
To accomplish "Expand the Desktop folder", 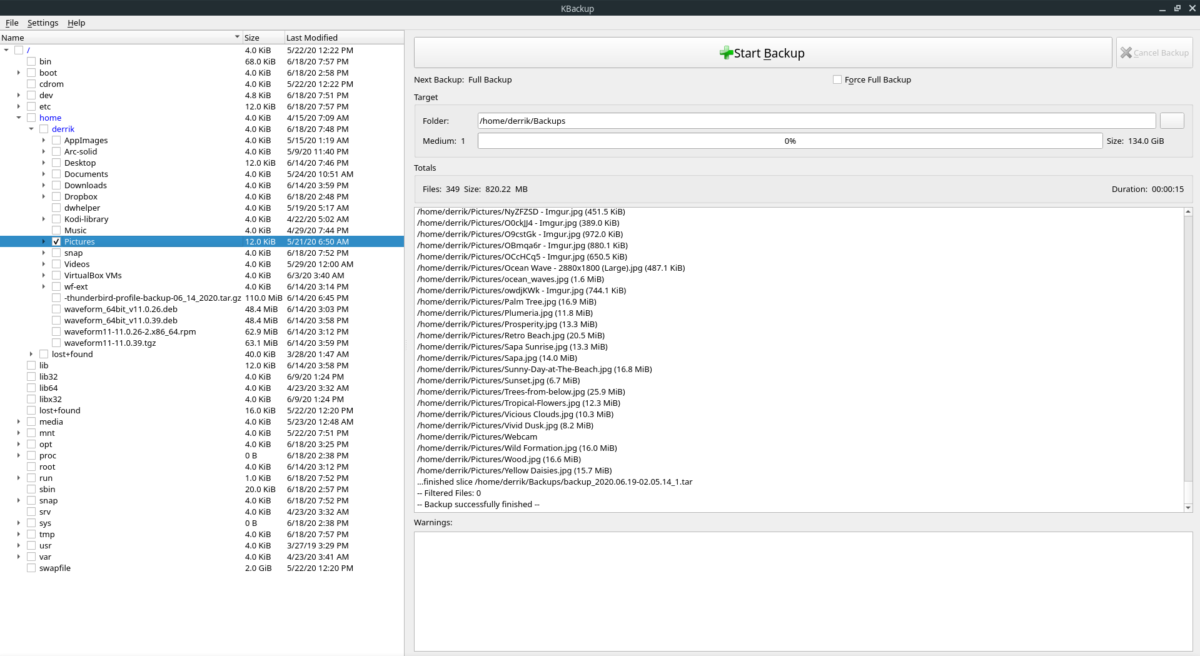I will pyautogui.click(x=44, y=163).
